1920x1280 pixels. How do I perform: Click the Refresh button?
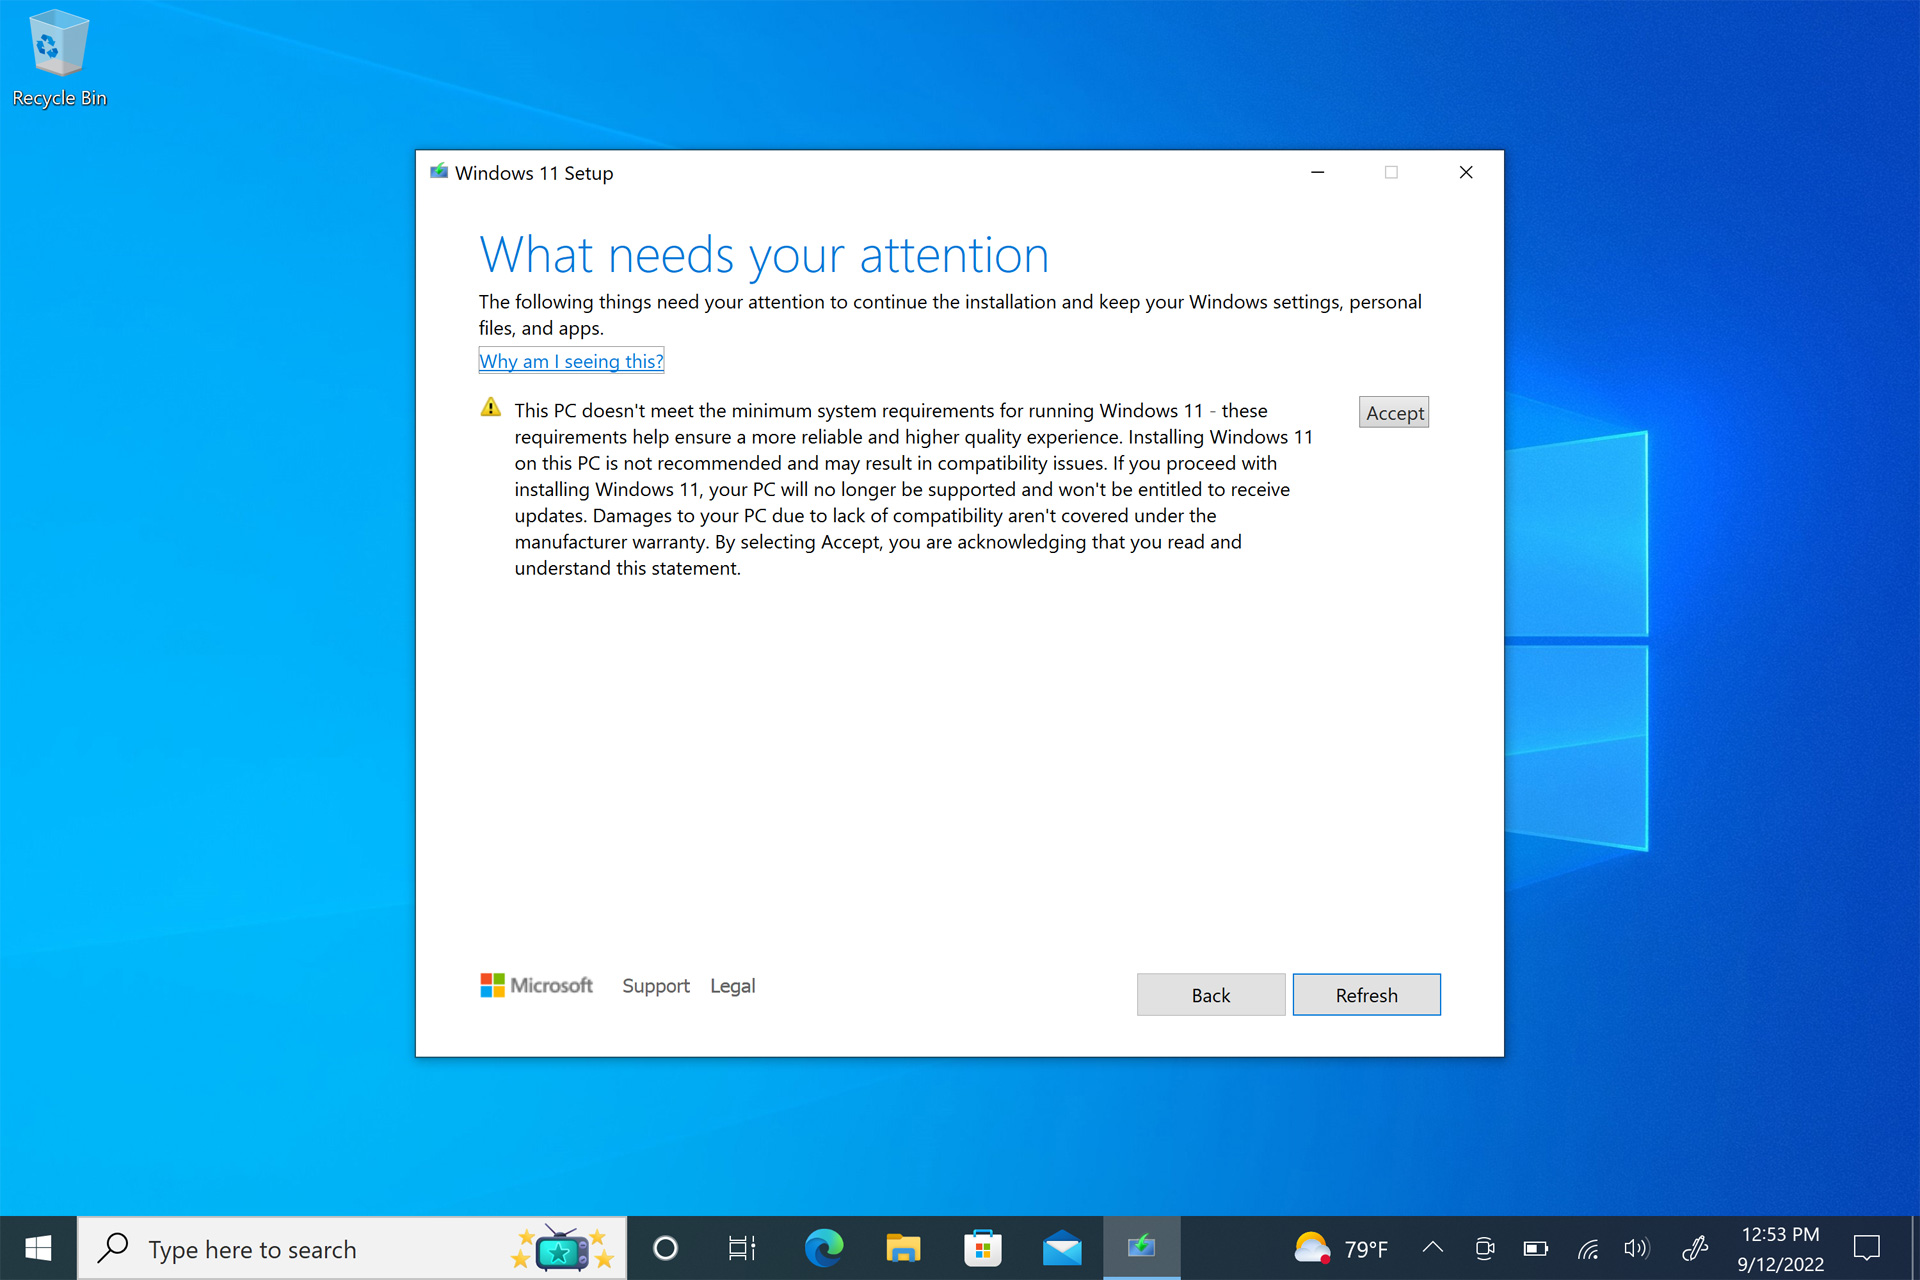point(1366,995)
